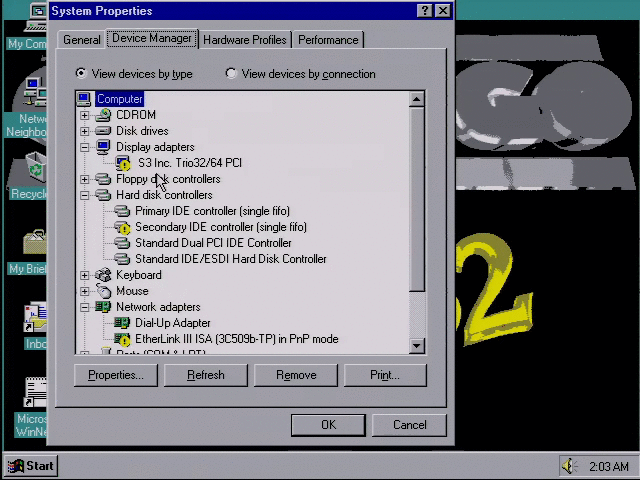Dismiss dialog with Cancel button
This screenshot has height=480, width=640.
[x=409, y=425]
